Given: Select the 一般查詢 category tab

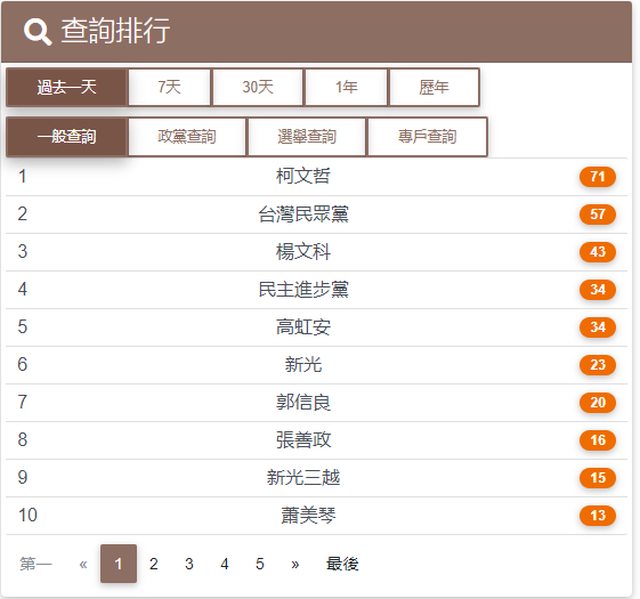Looking at the screenshot, I should tap(66, 136).
